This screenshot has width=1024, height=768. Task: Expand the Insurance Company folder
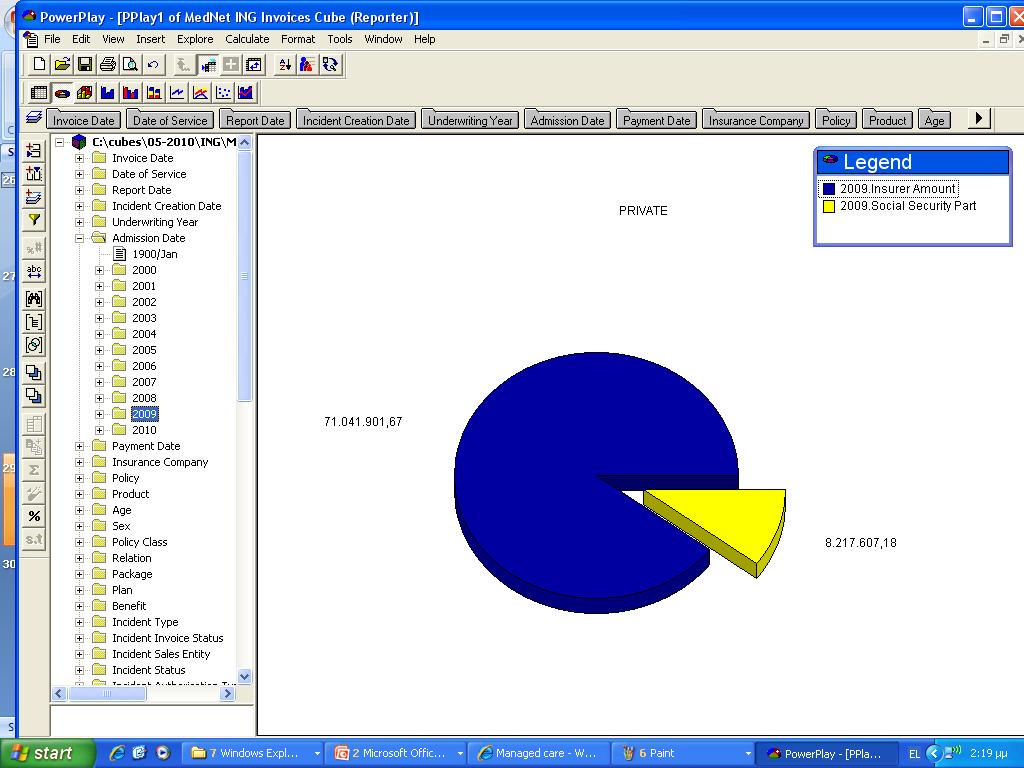(79, 462)
